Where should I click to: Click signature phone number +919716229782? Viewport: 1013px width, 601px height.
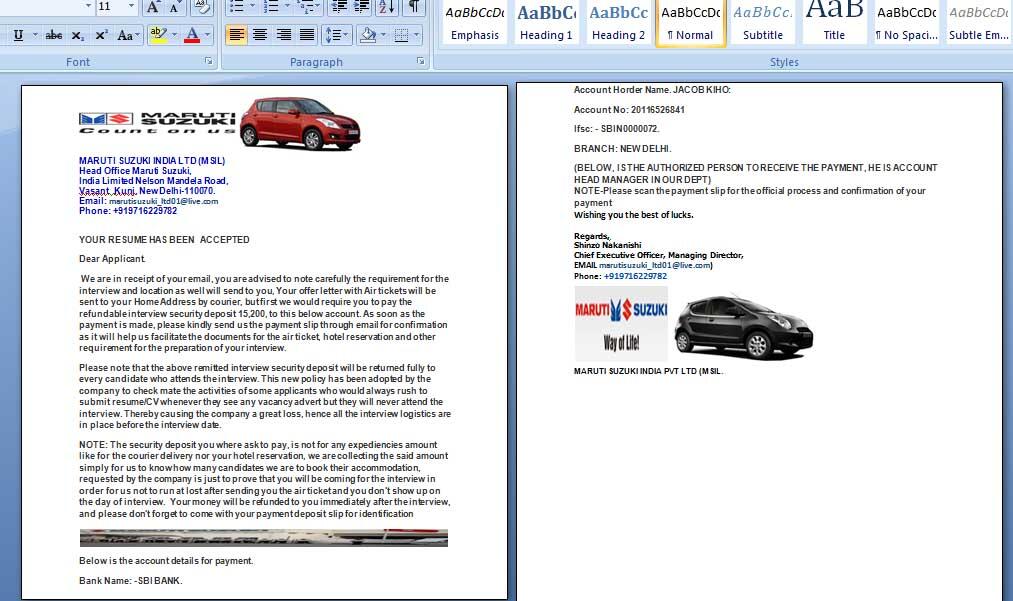[x=635, y=276]
